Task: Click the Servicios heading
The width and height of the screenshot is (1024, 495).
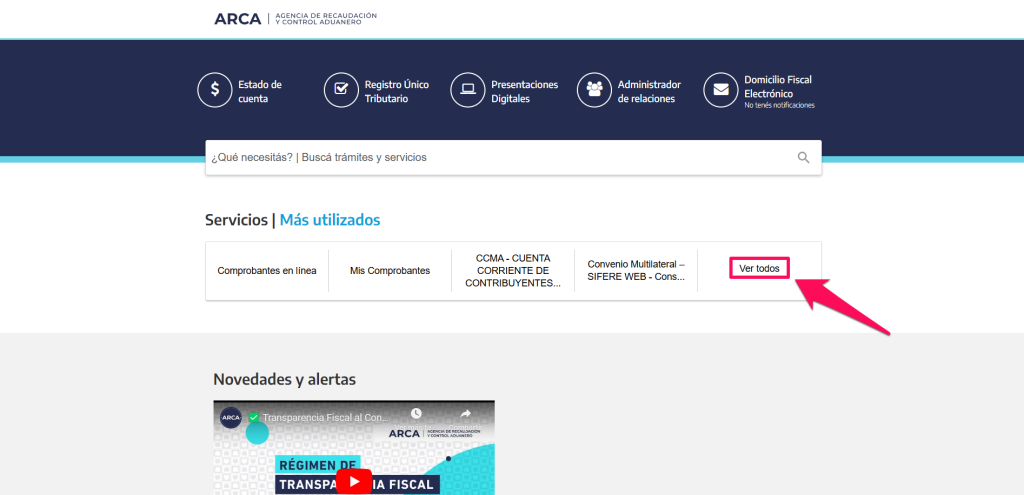Action: coord(236,220)
